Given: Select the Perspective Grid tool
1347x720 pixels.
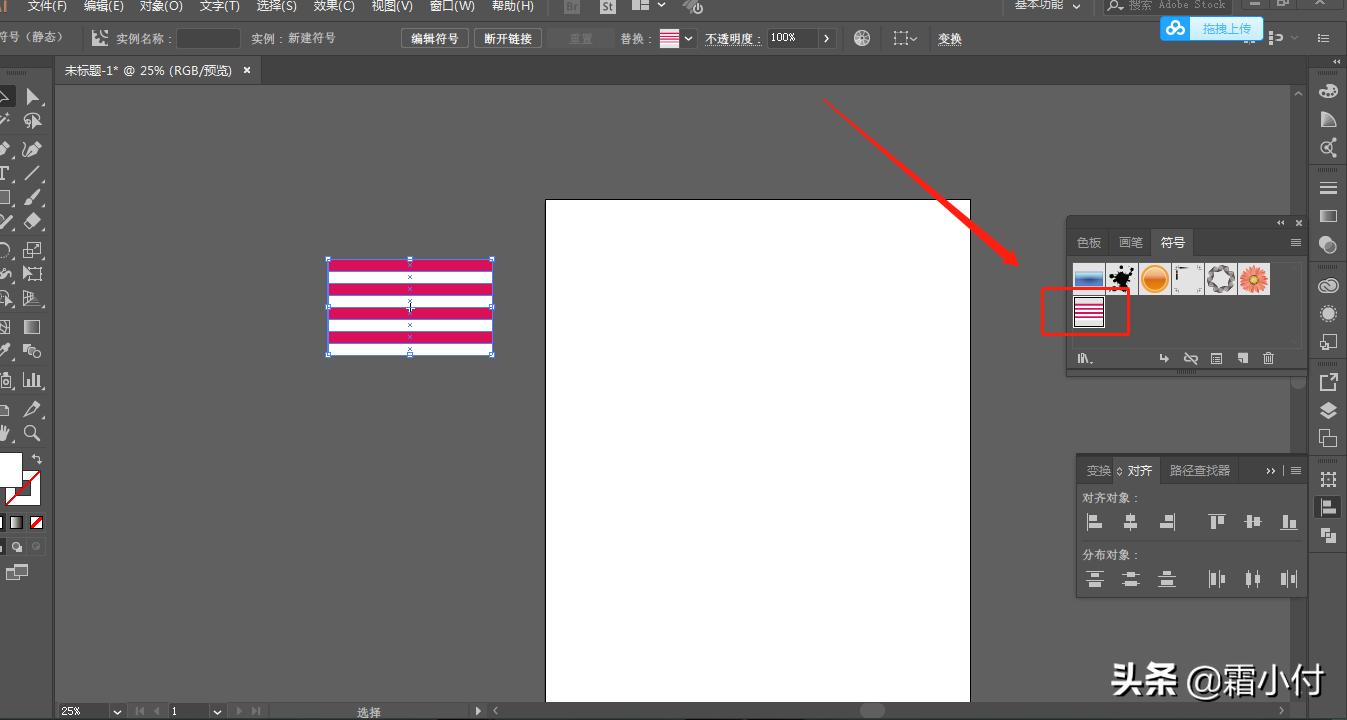Looking at the screenshot, I should pyautogui.click(x=33, y=298).
